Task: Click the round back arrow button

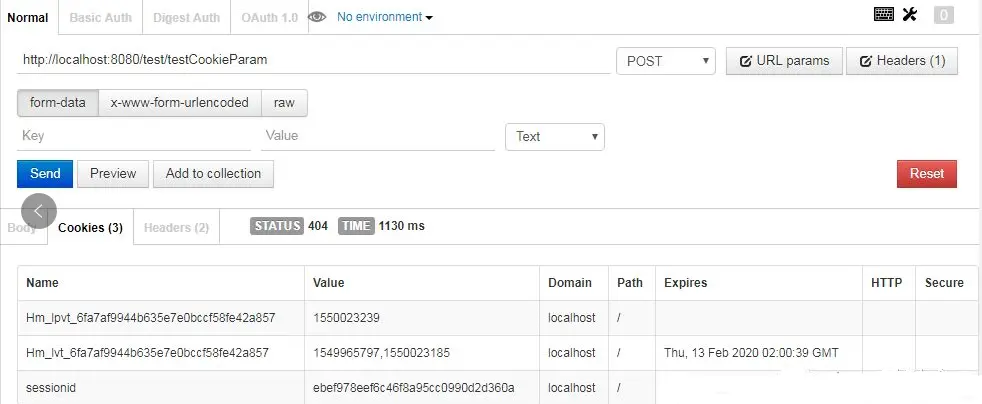Action: pos(38,210)
